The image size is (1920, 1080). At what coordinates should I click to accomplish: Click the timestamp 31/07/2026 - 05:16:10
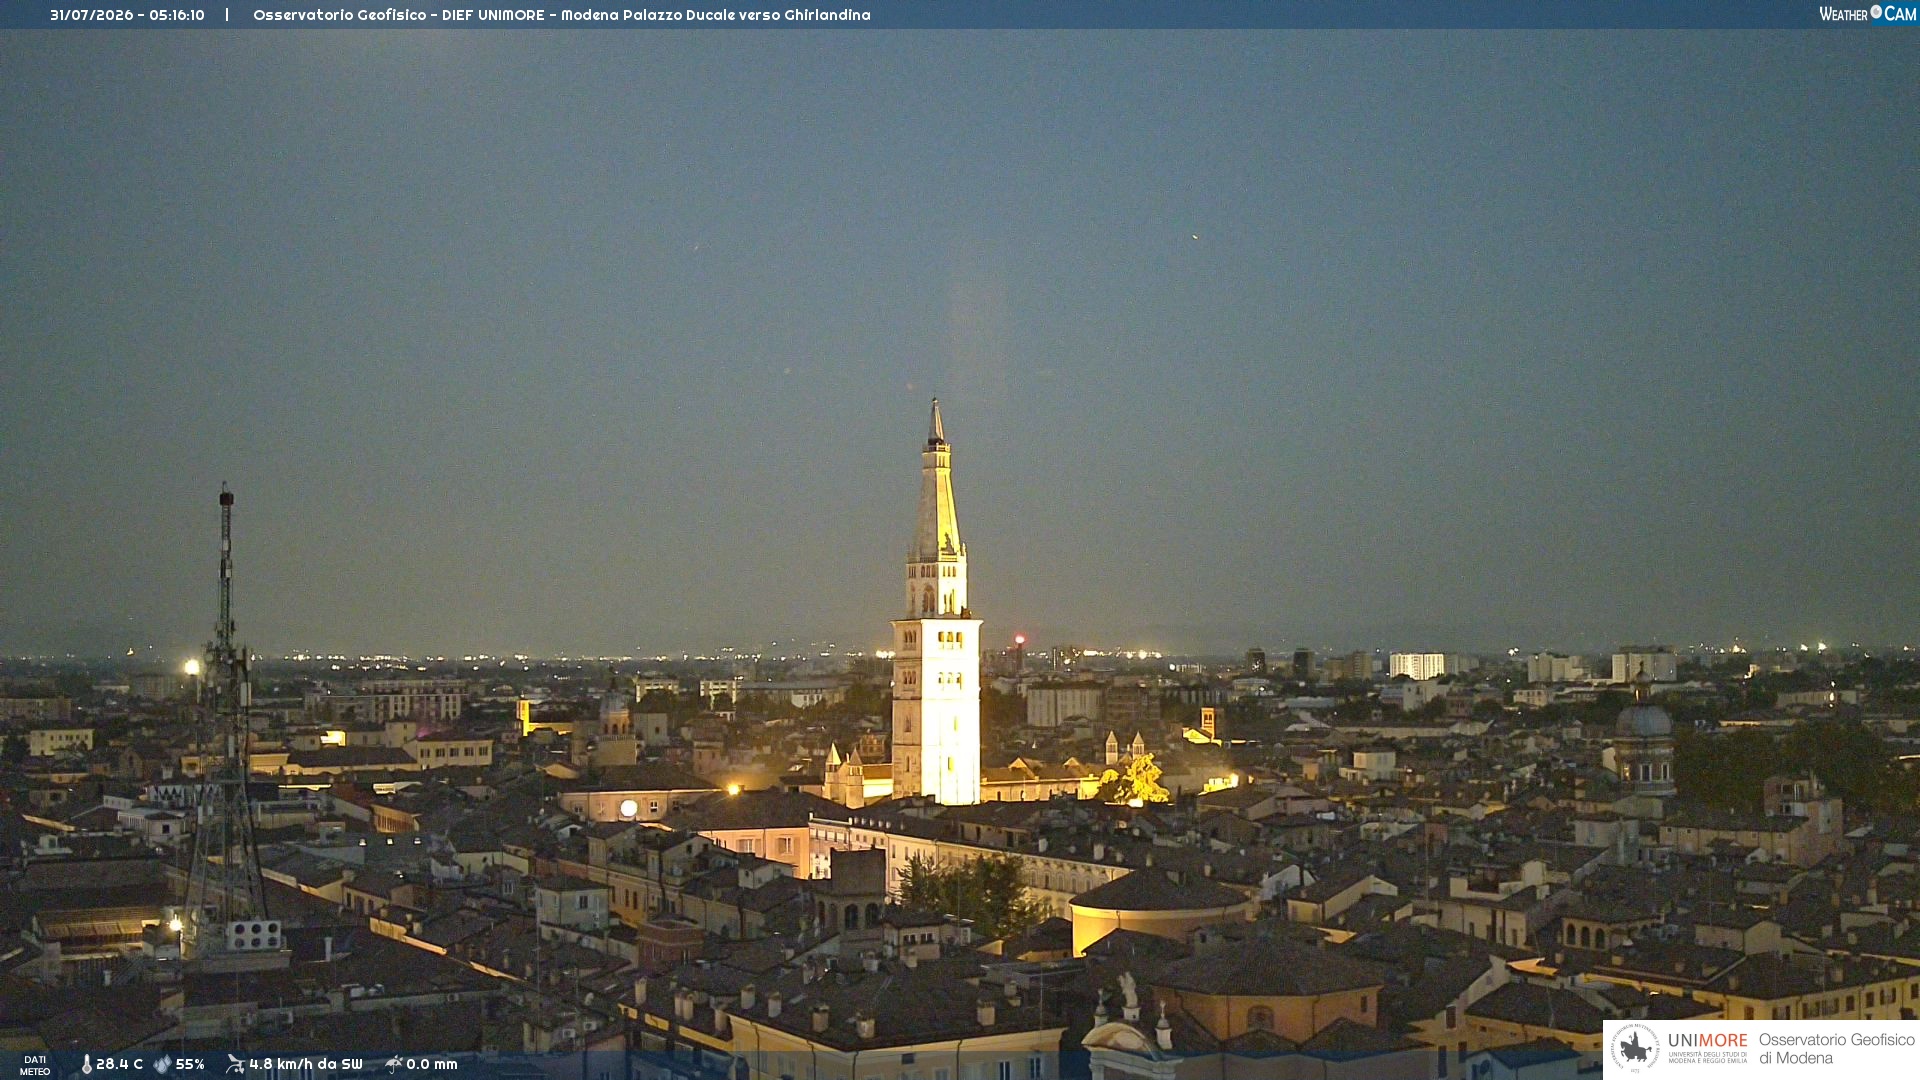tap(127, 15)
